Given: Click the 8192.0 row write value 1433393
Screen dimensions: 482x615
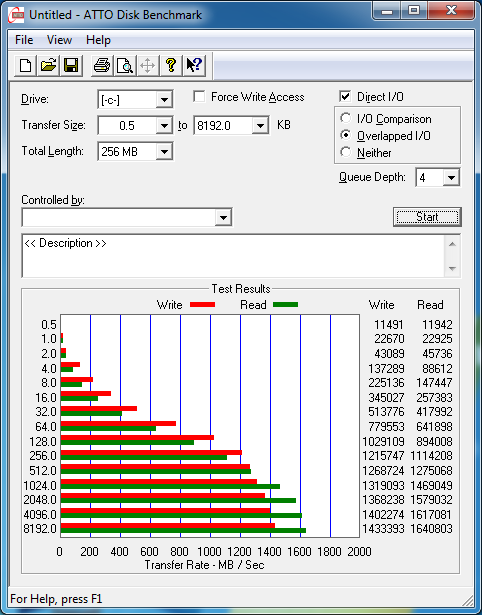Looking at the screenshot, I should 383,529.
